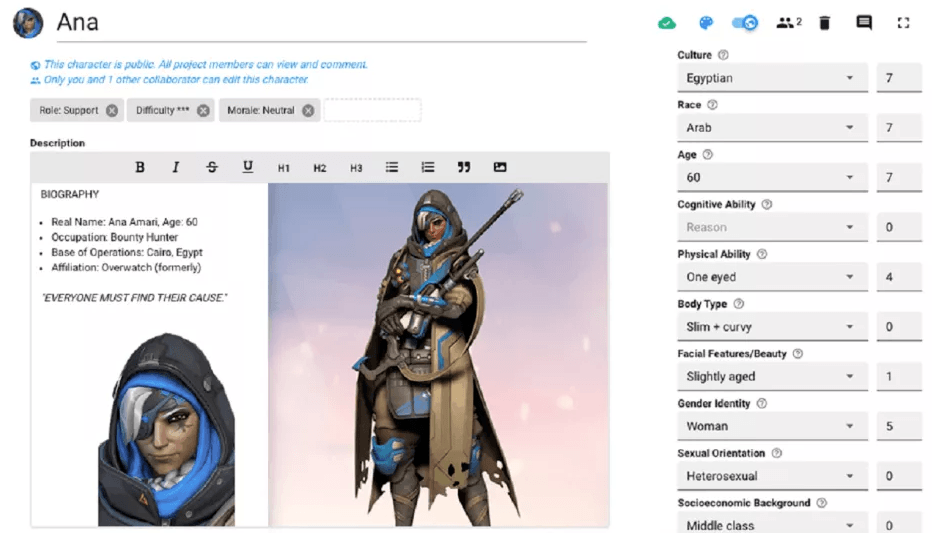Viewport: 935px width, 533px height.
Task: Remove the Morale: Neutral tag
Action: click(308, 110)
